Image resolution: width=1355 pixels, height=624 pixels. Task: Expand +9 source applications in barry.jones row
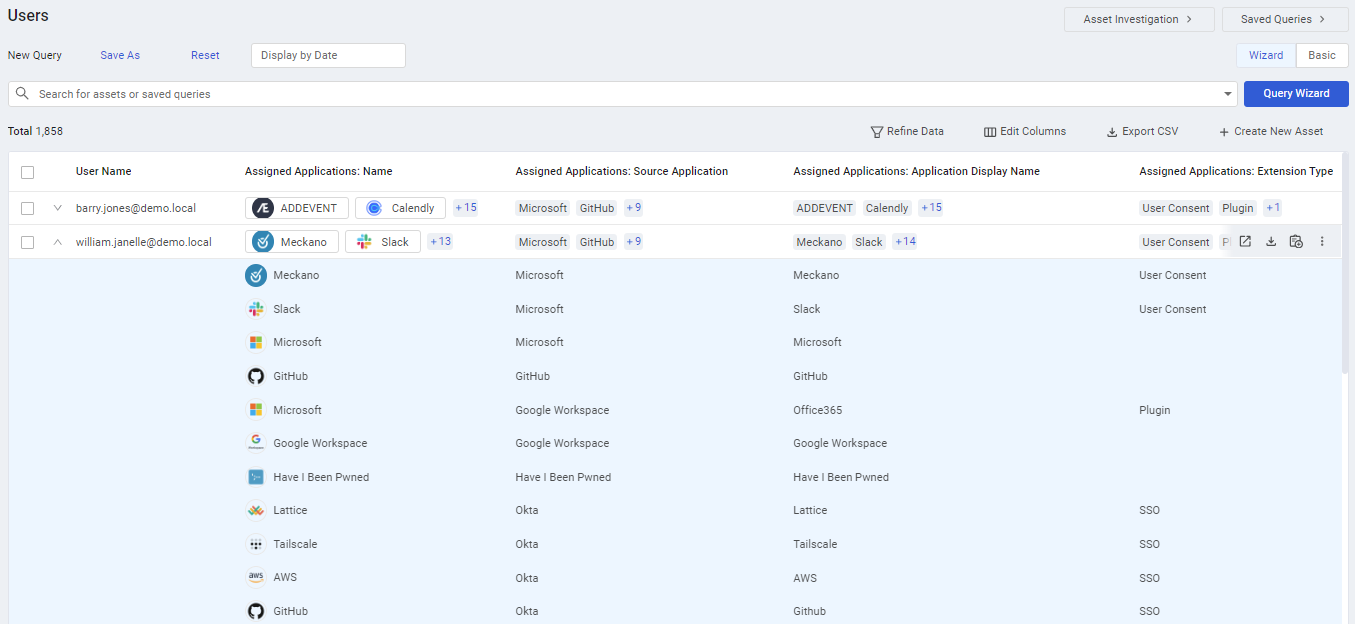tap(634, 208)
